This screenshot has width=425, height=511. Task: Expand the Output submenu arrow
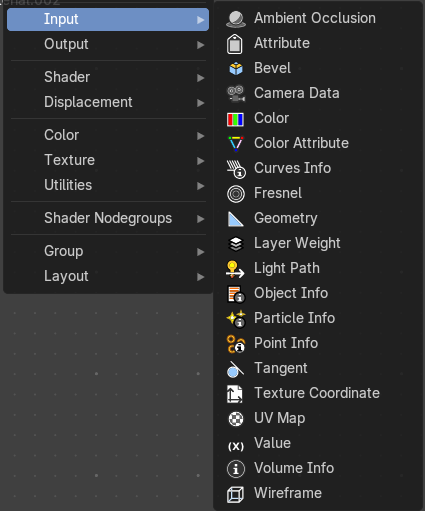[200, 45]
